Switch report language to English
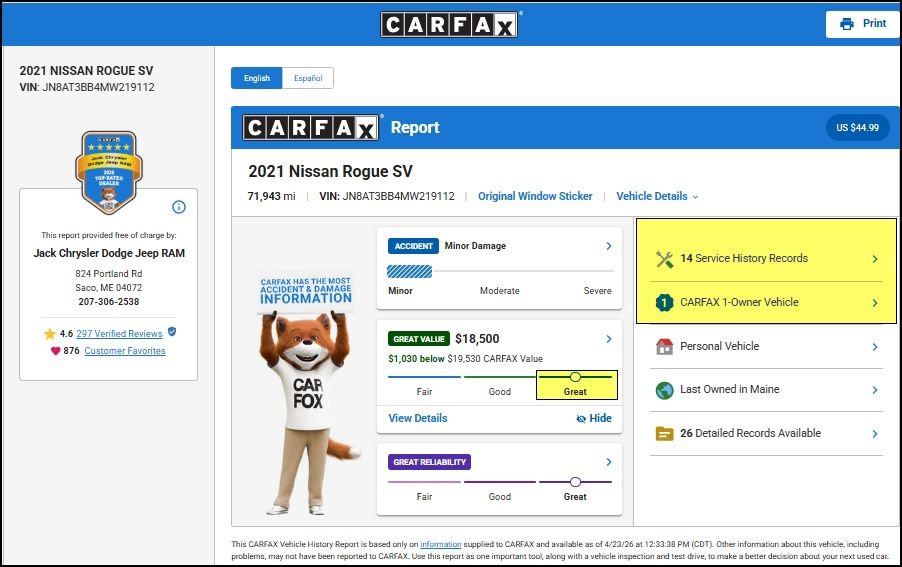Screen dimensions: 902x567 [x=257, y=78]
